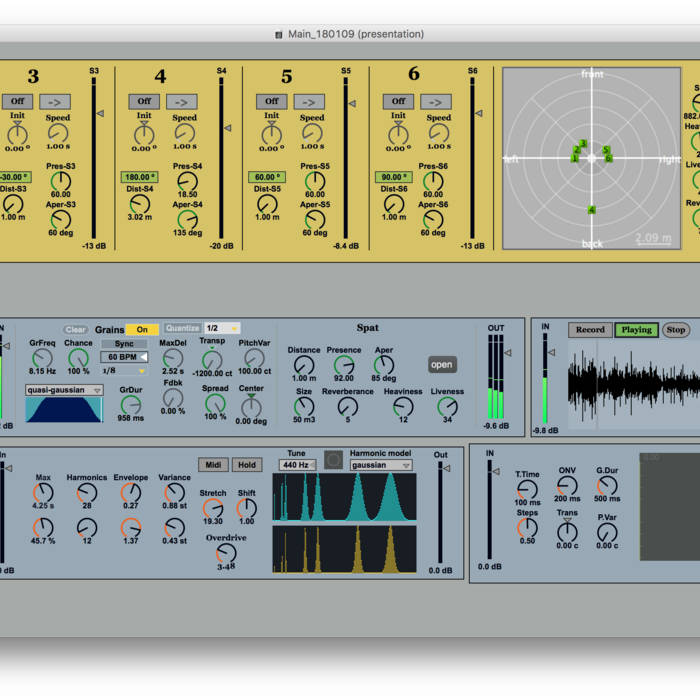
Task: Click the Presence knob in Spat
Action: click(344, 365)
